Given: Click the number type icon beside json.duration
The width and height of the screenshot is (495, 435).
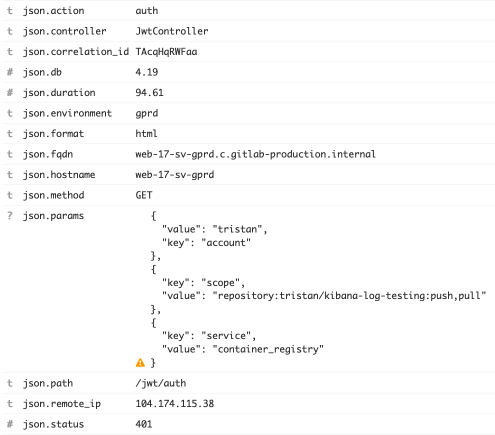Looking at the screenshot, I should click(10, 92).
